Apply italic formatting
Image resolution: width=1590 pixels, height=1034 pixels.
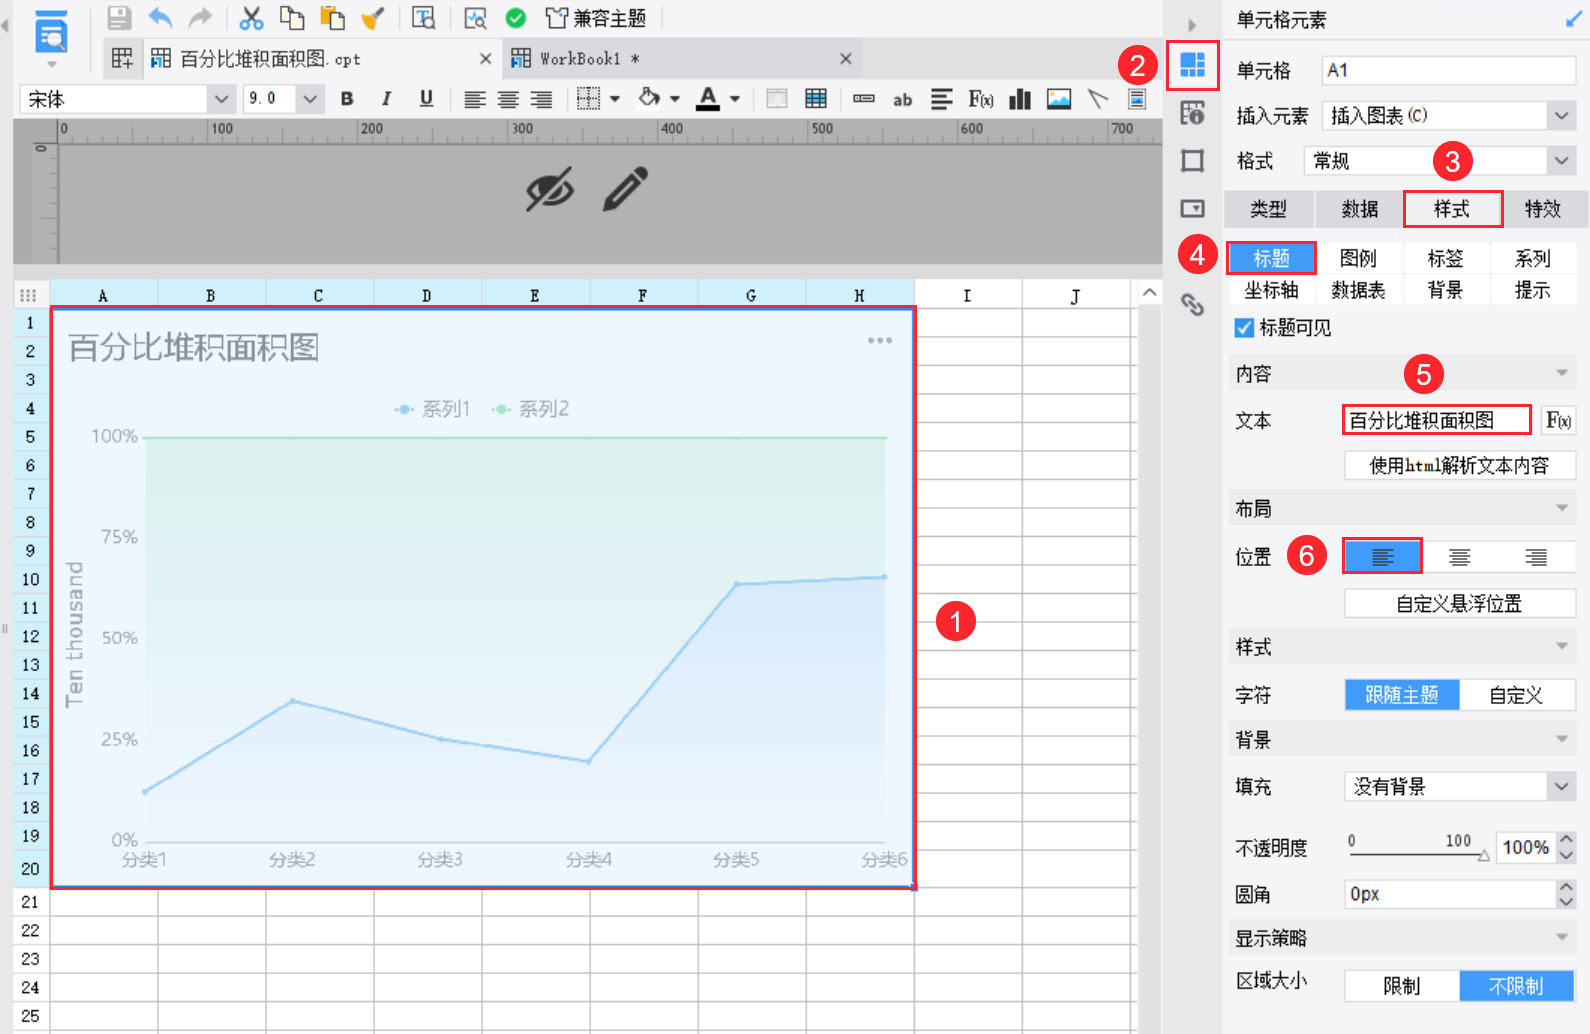pos(386,98)
